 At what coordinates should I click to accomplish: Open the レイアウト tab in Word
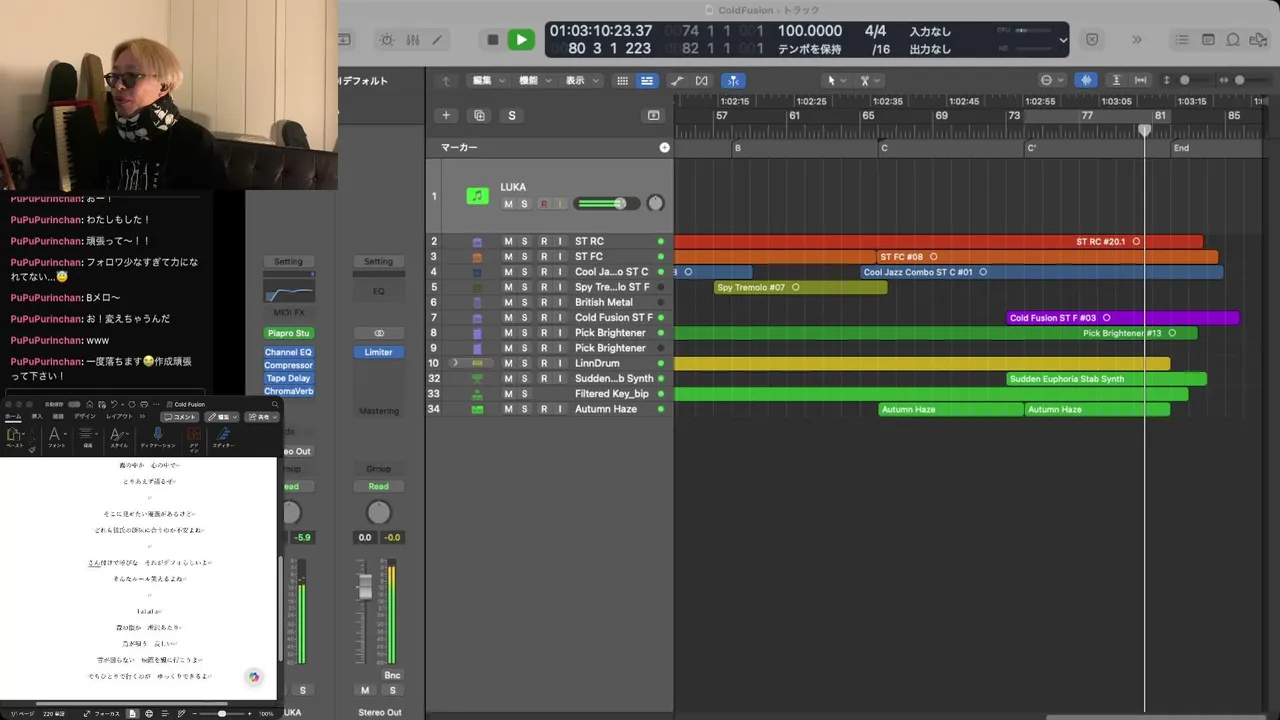click(119, 416)
